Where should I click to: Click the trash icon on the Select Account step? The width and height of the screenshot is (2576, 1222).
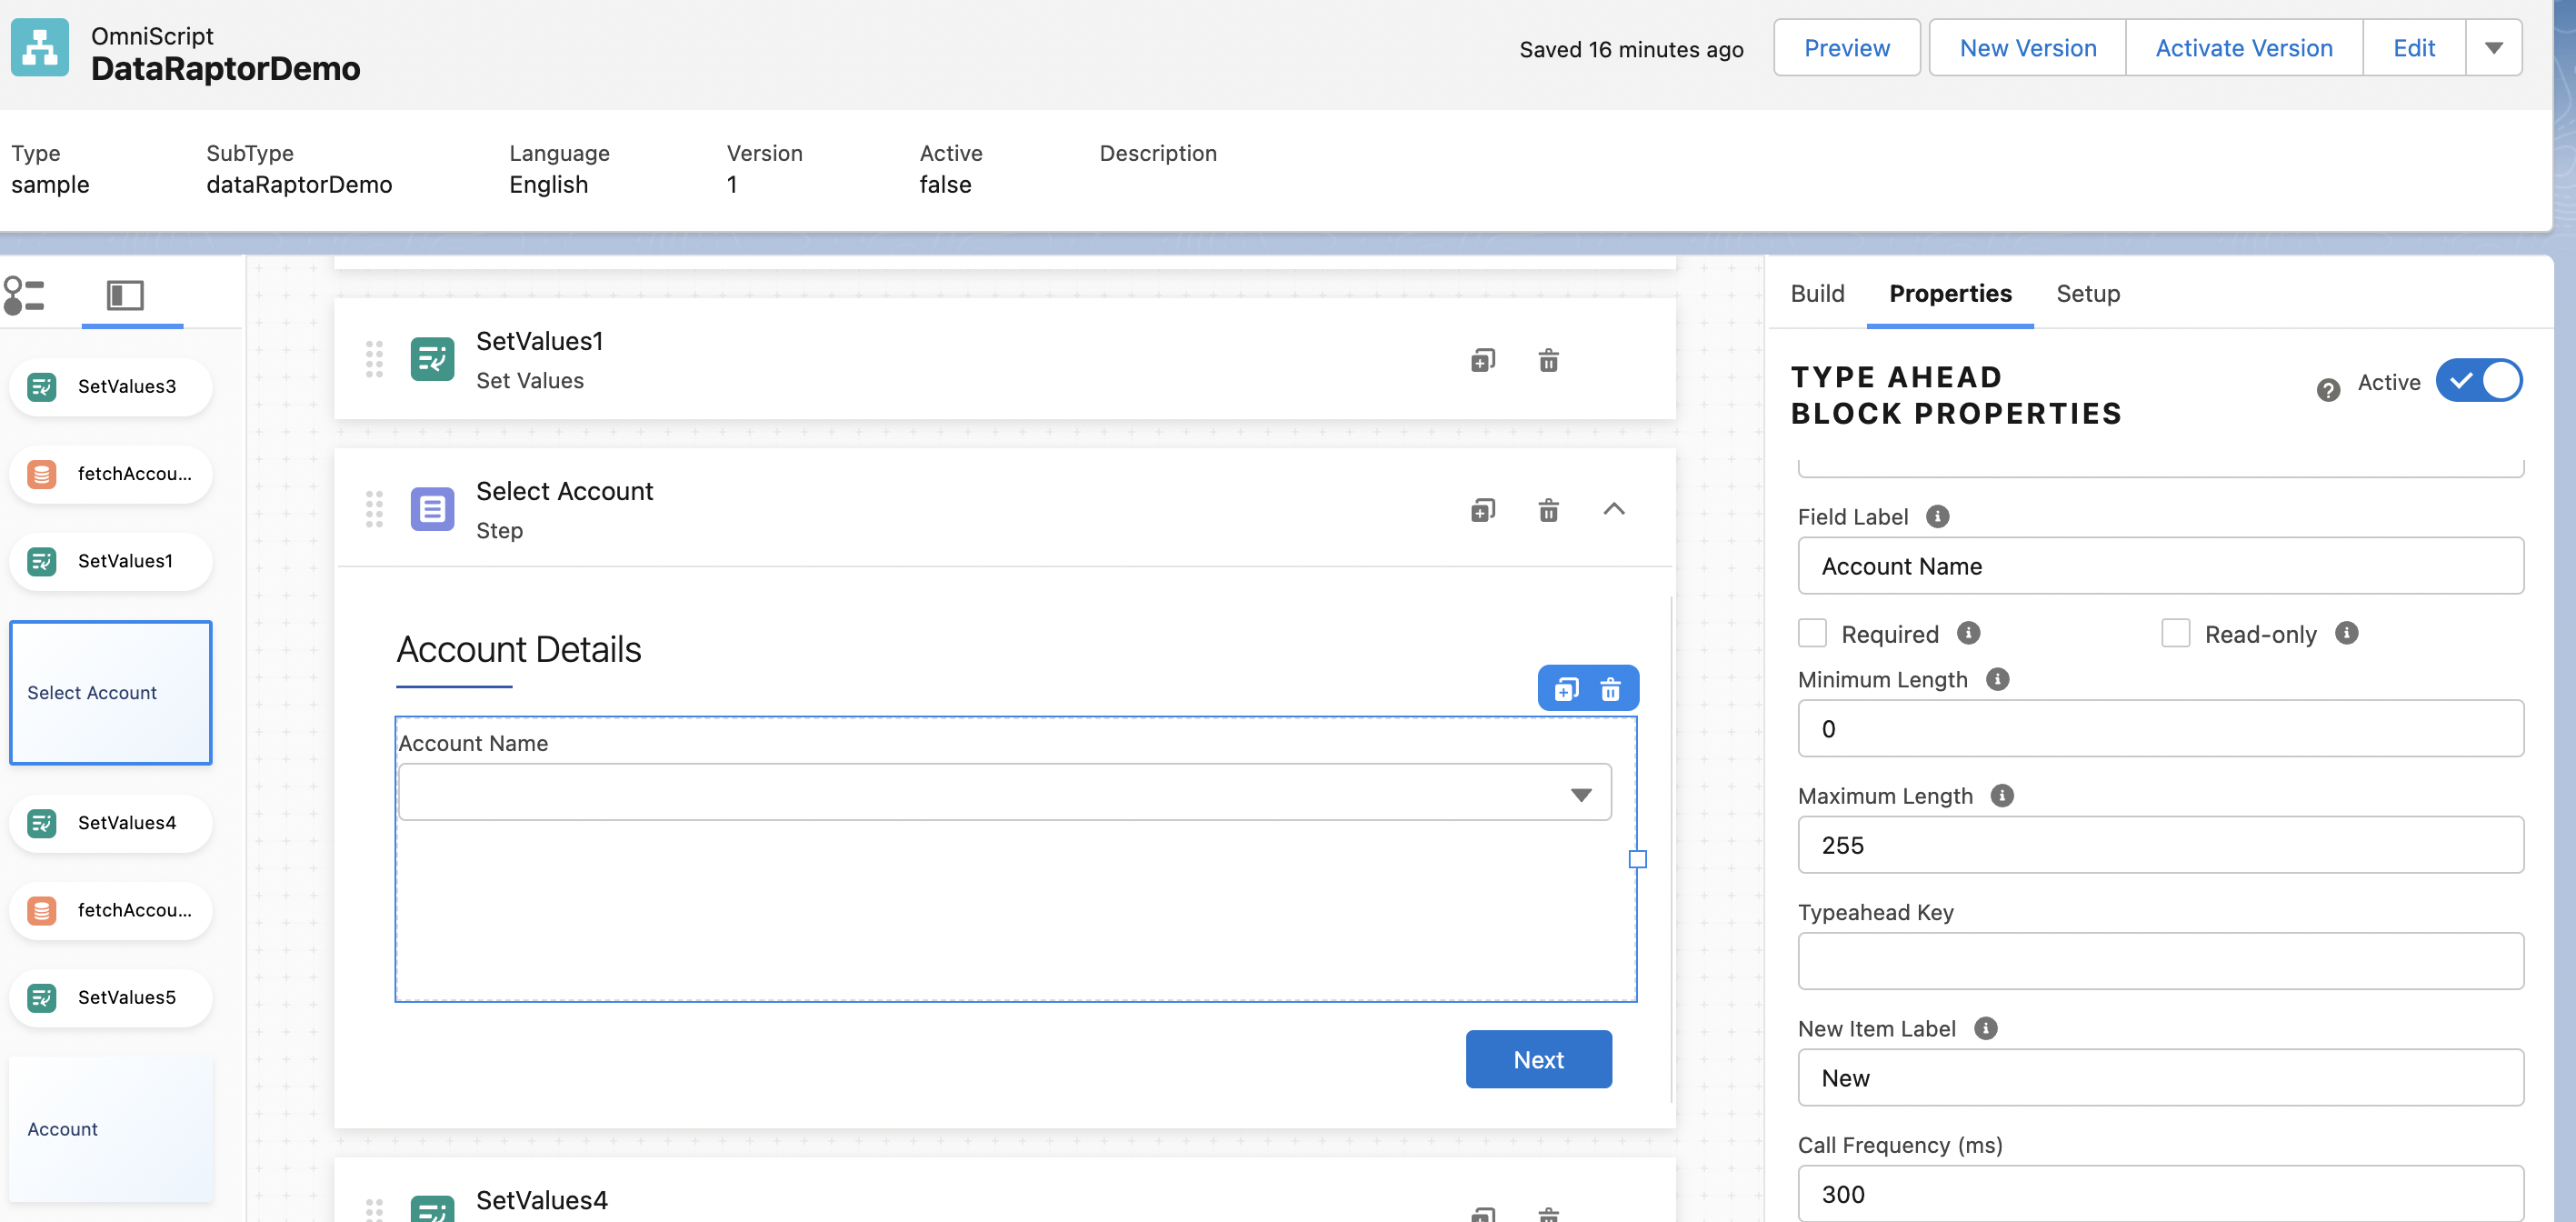[1548, 510]
